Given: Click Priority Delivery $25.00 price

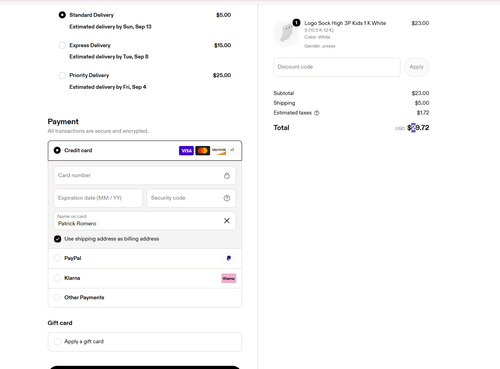Looking at the screenshot, I should click(222, 75).
